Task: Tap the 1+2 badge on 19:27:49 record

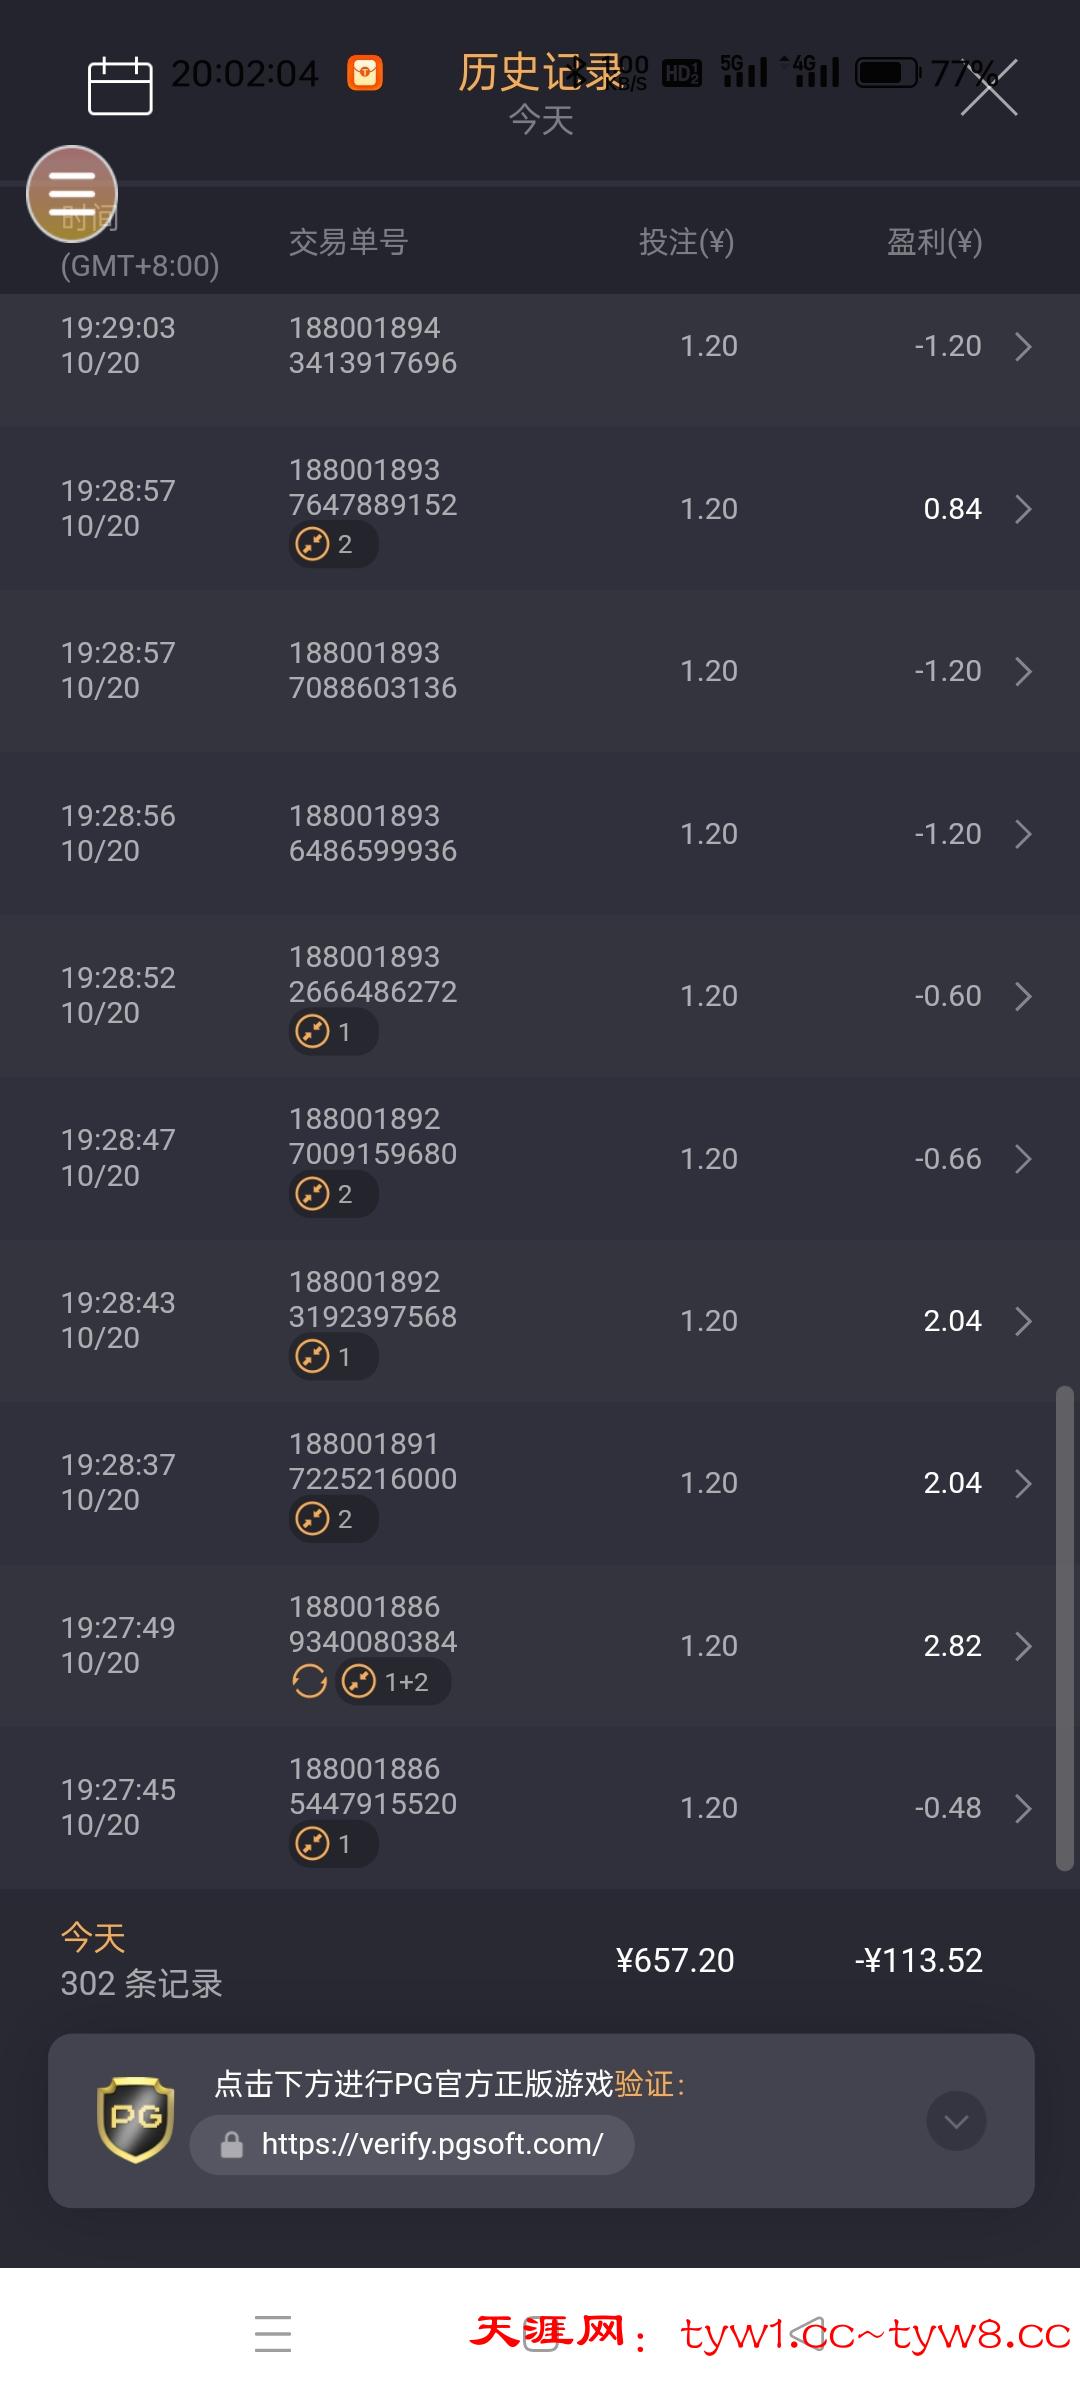Action: tap(393, 1682)
